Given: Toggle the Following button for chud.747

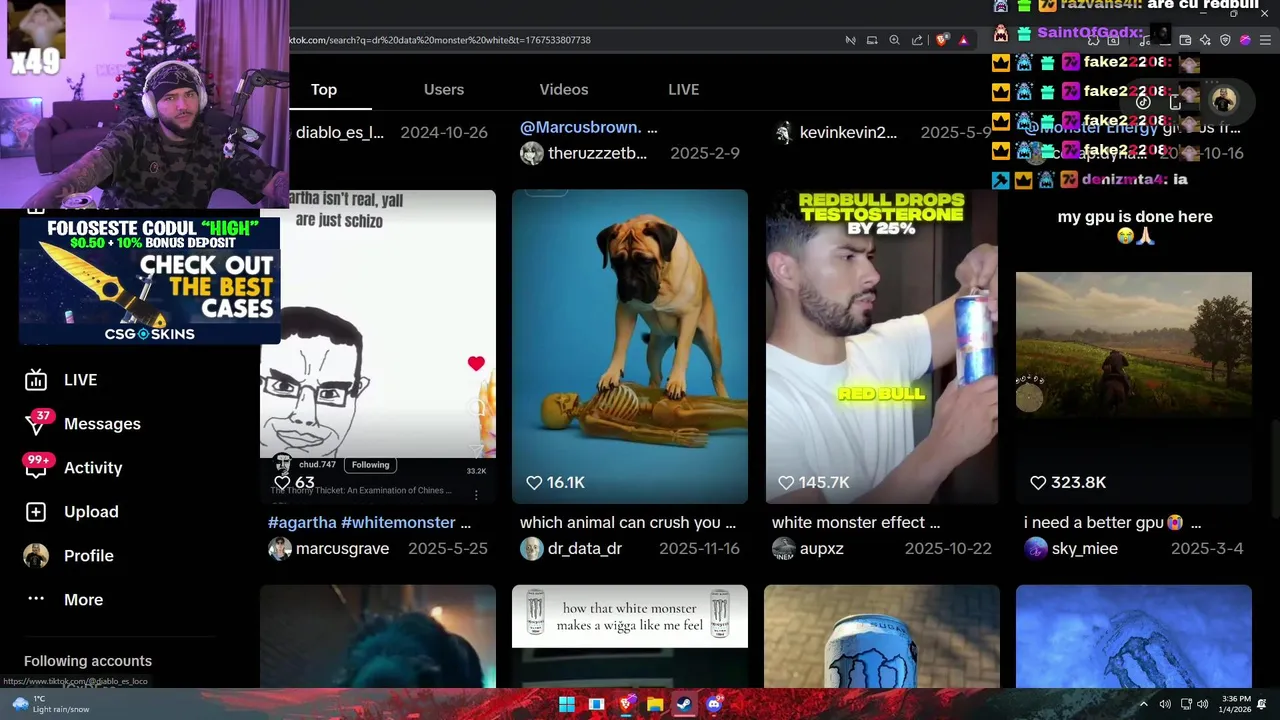Looking at the screenshot, I should click(370, 464).
